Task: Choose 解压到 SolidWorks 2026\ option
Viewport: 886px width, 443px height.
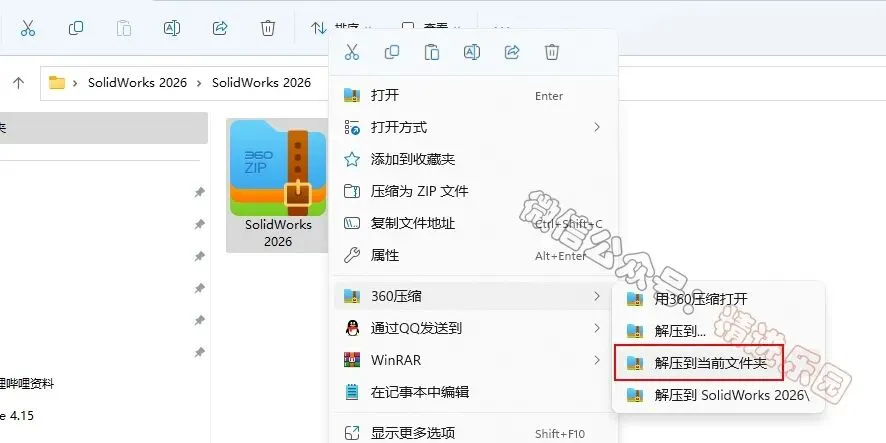Action: tap(719, 395)
